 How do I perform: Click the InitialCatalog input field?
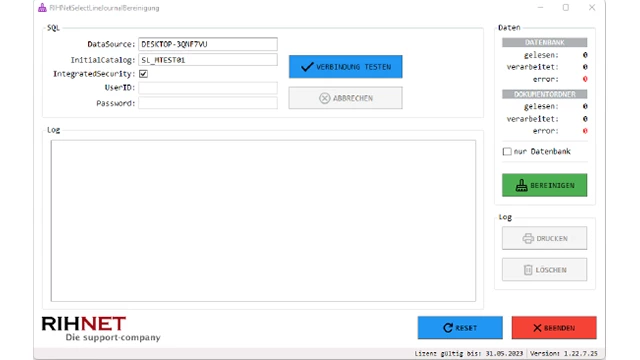coord(208,60)
